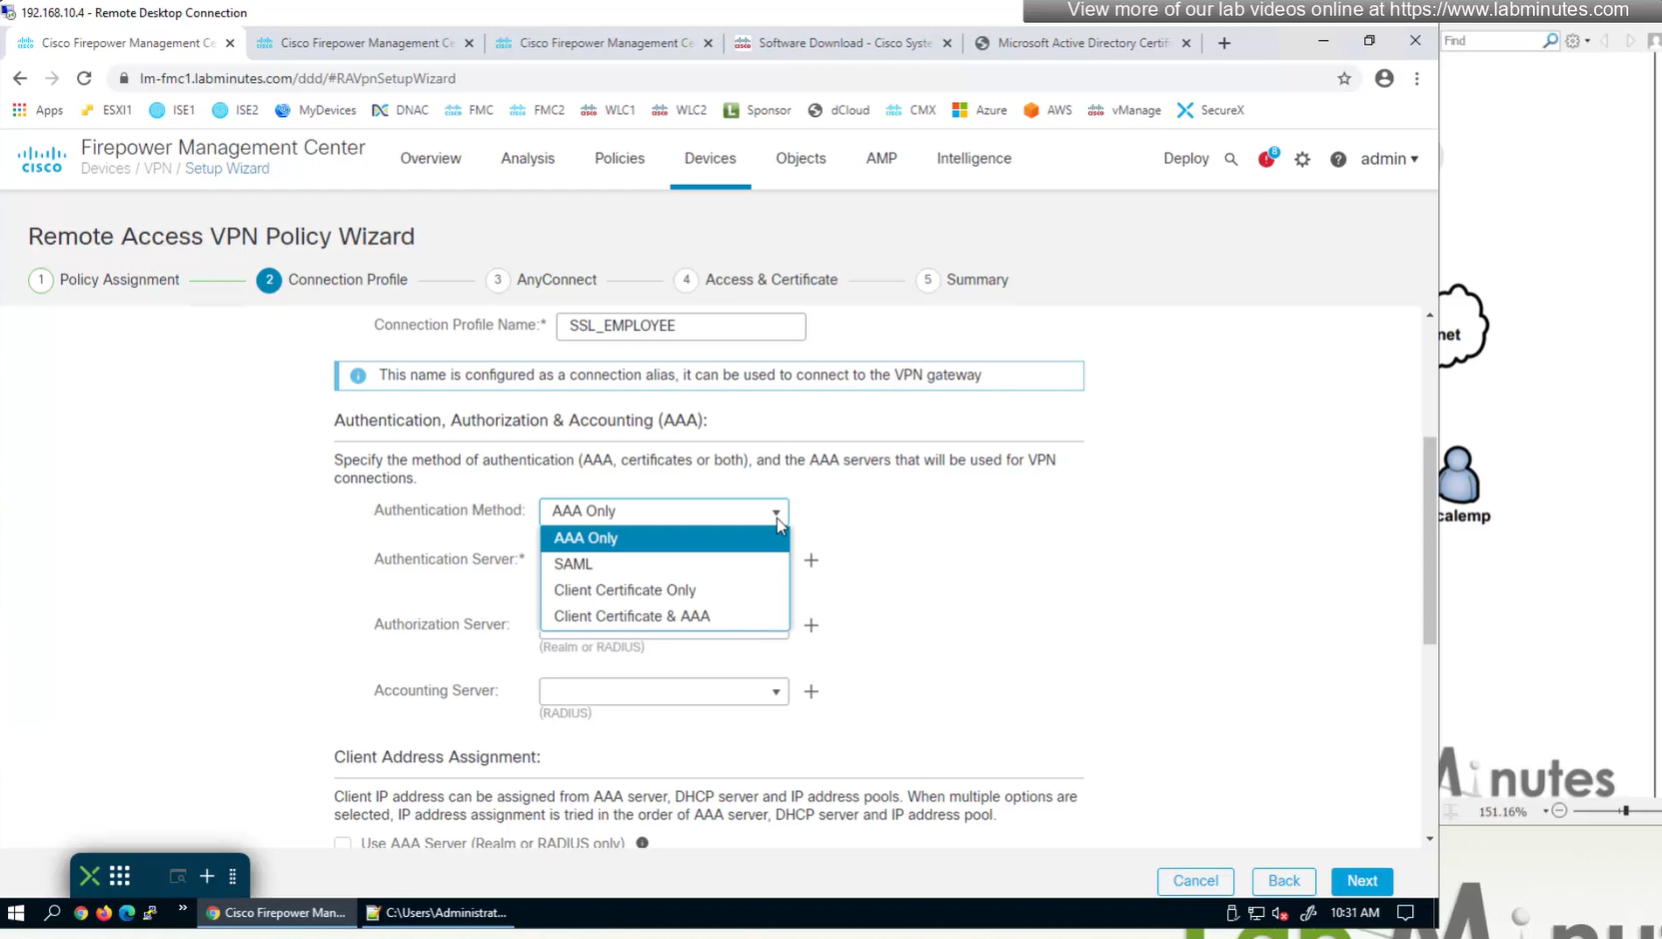
Task: Click the Back button
Action: click(1283, 881)
